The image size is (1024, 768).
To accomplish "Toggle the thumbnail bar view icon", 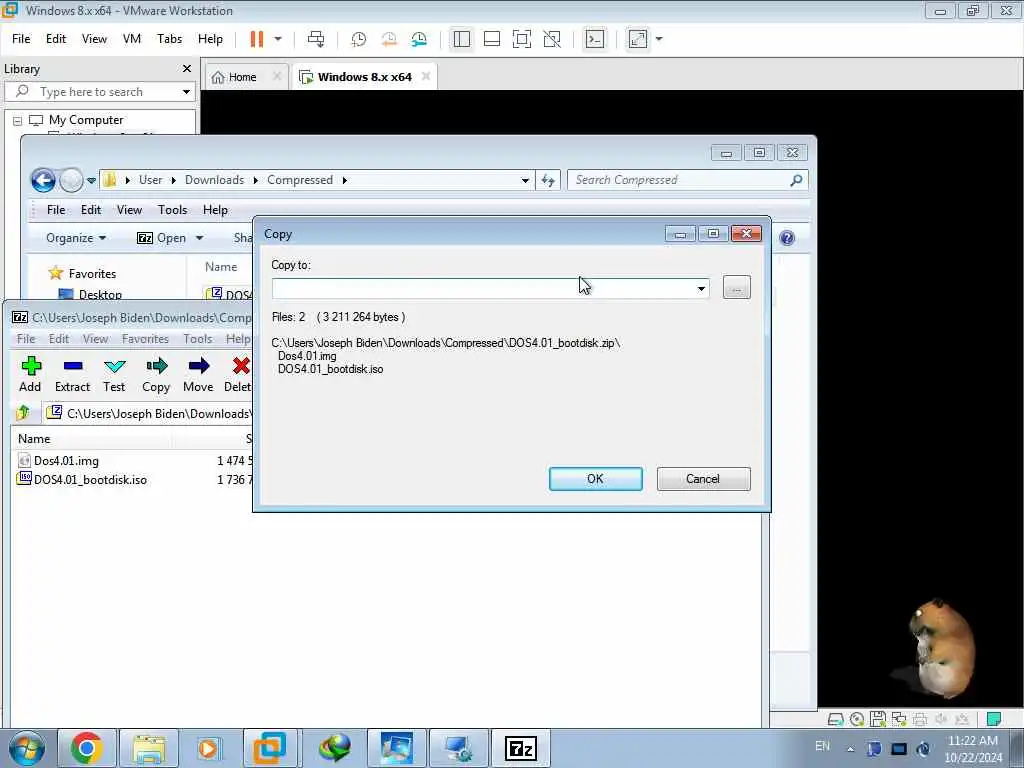I will click(492, 39).
